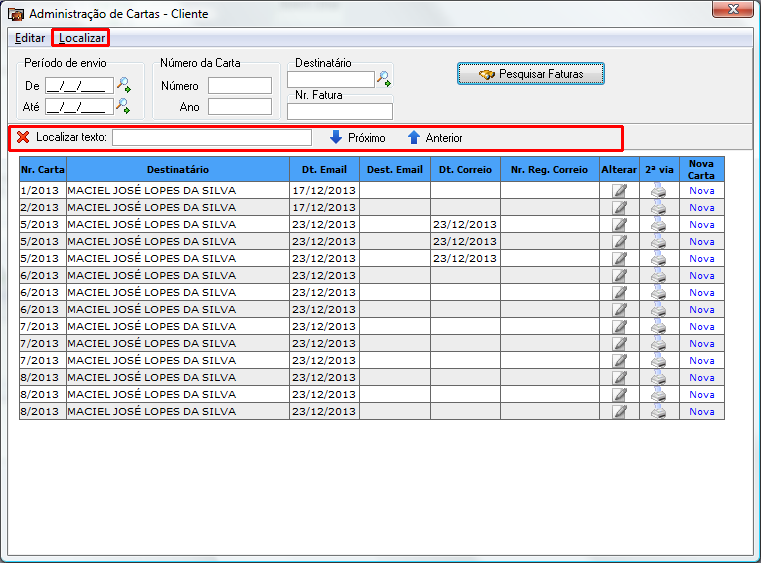The width and height of the screenshot is (761, 563).
Task: Click 17/12/2013 date in the 1/2013 row
Action: coord(324,190)
